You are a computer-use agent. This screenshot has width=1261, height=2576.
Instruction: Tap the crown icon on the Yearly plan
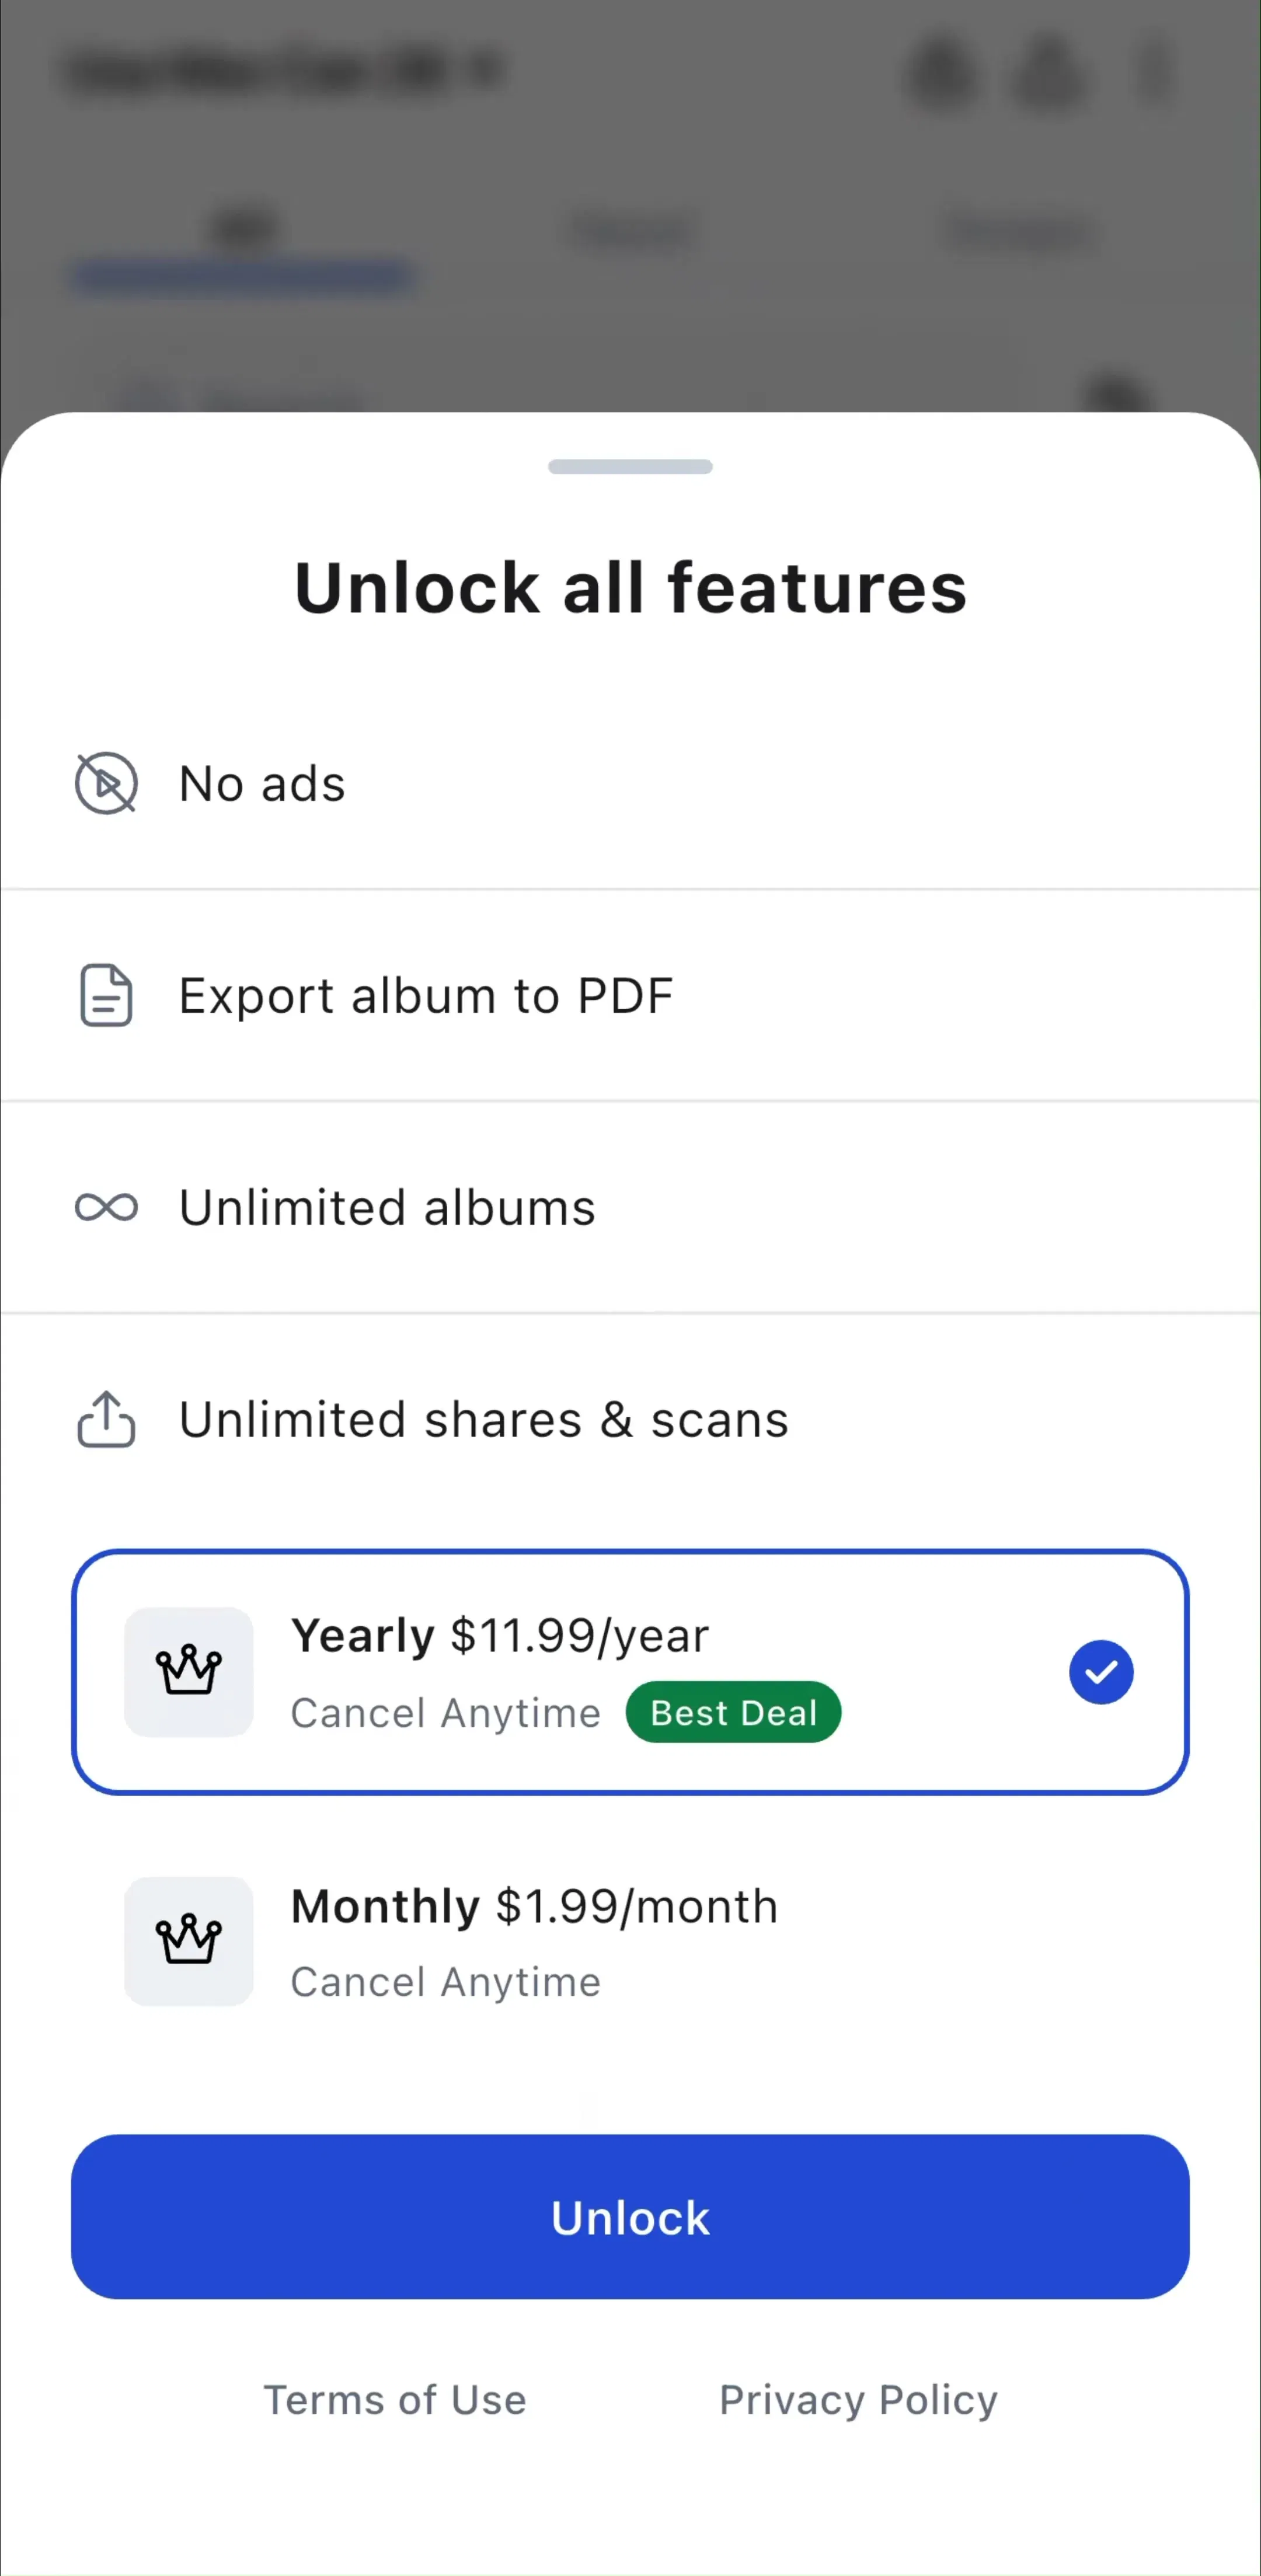point(188,1671)
